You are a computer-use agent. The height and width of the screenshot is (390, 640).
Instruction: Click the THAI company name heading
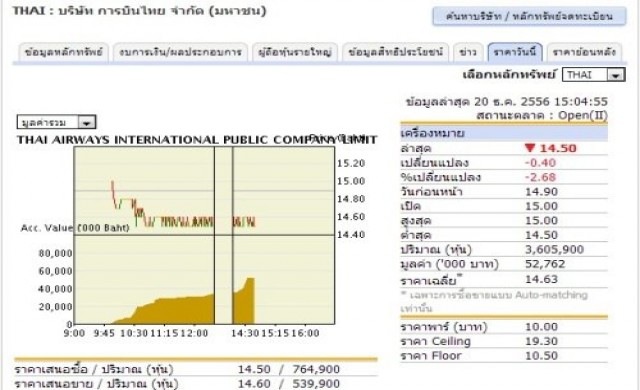pyautogui.click(x=140, y=11)
